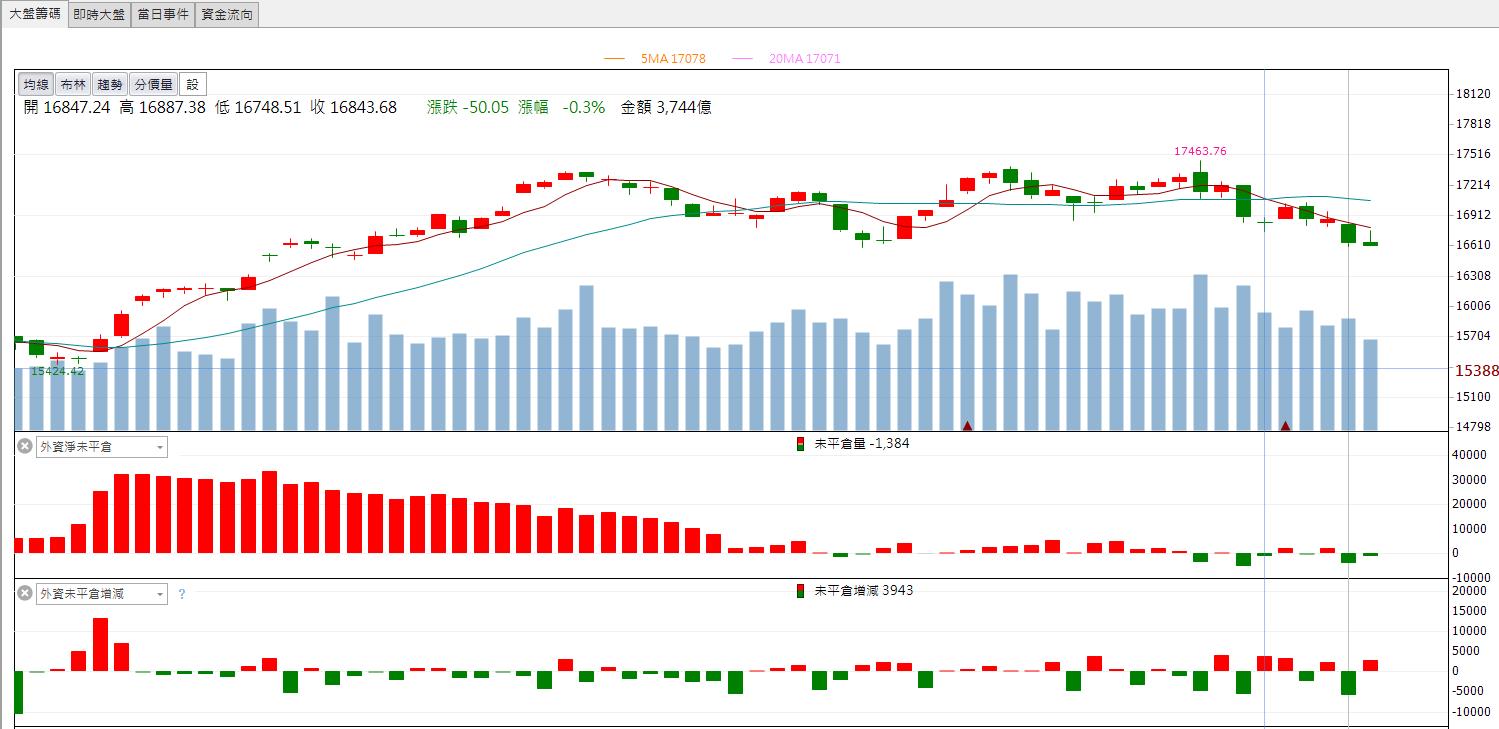Click the 金額 3,744億 turnover value

coord(667,108)
